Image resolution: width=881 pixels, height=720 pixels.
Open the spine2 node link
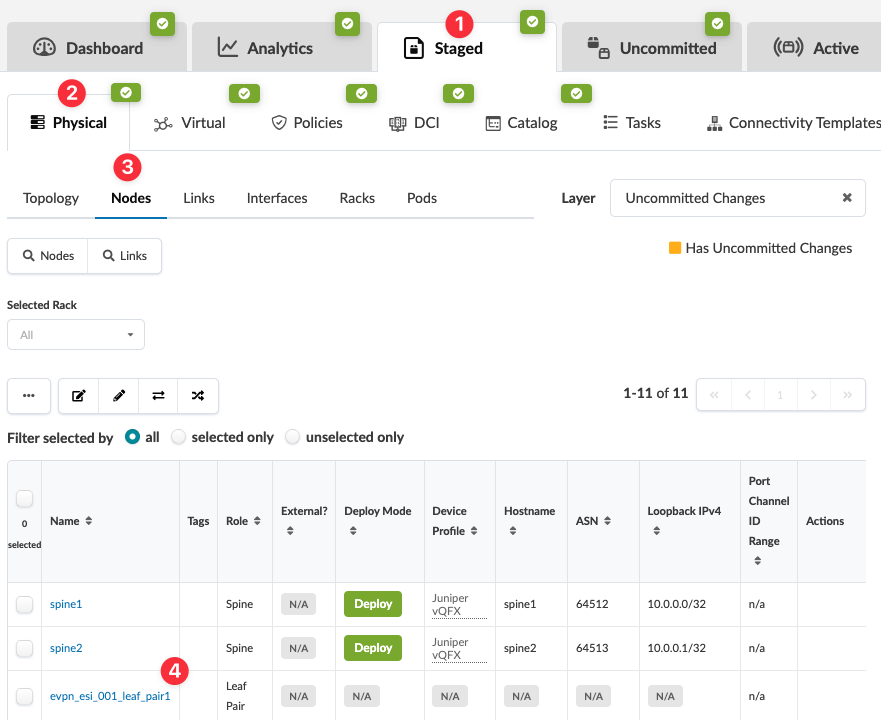pyautogui.click(x=66, y=648)
